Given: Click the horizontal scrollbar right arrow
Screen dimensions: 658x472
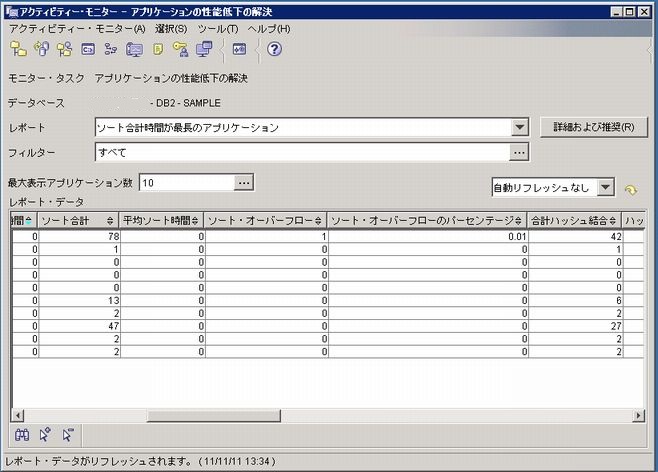Looking at the screenshot, I should (x=638, y=415).
